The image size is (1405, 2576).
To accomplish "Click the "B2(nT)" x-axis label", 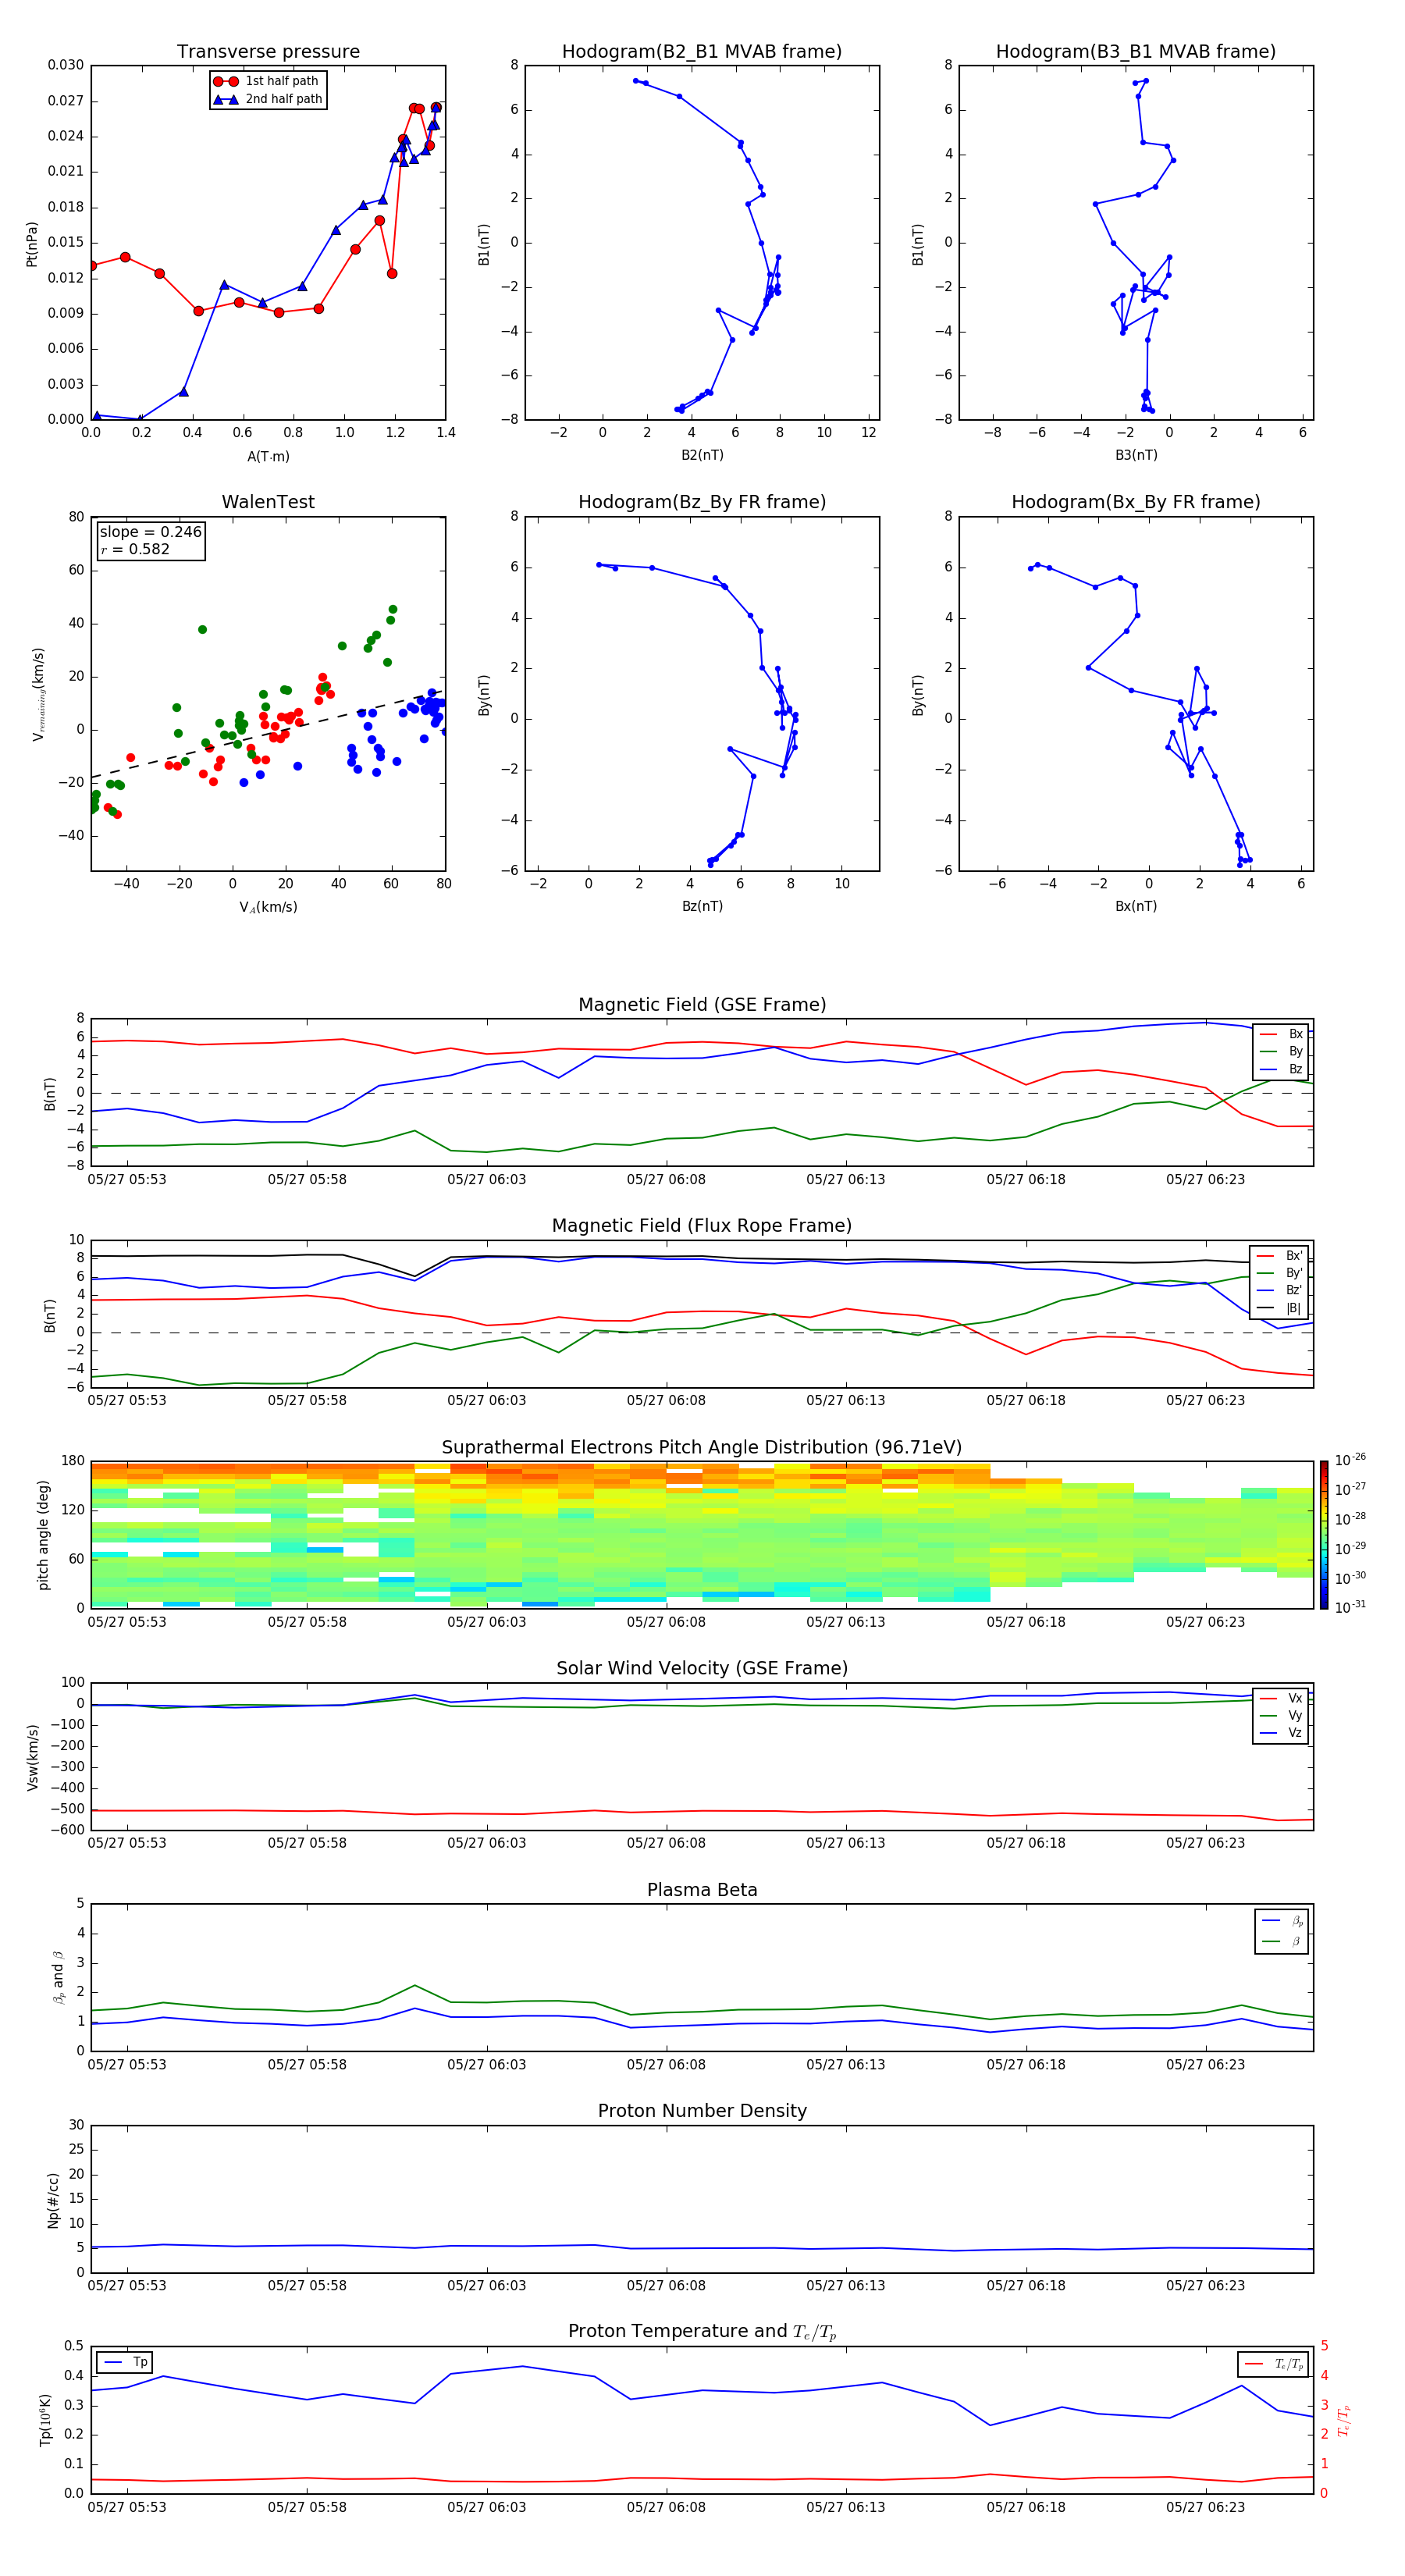I will pyautogui.click(x=702, y=455).
